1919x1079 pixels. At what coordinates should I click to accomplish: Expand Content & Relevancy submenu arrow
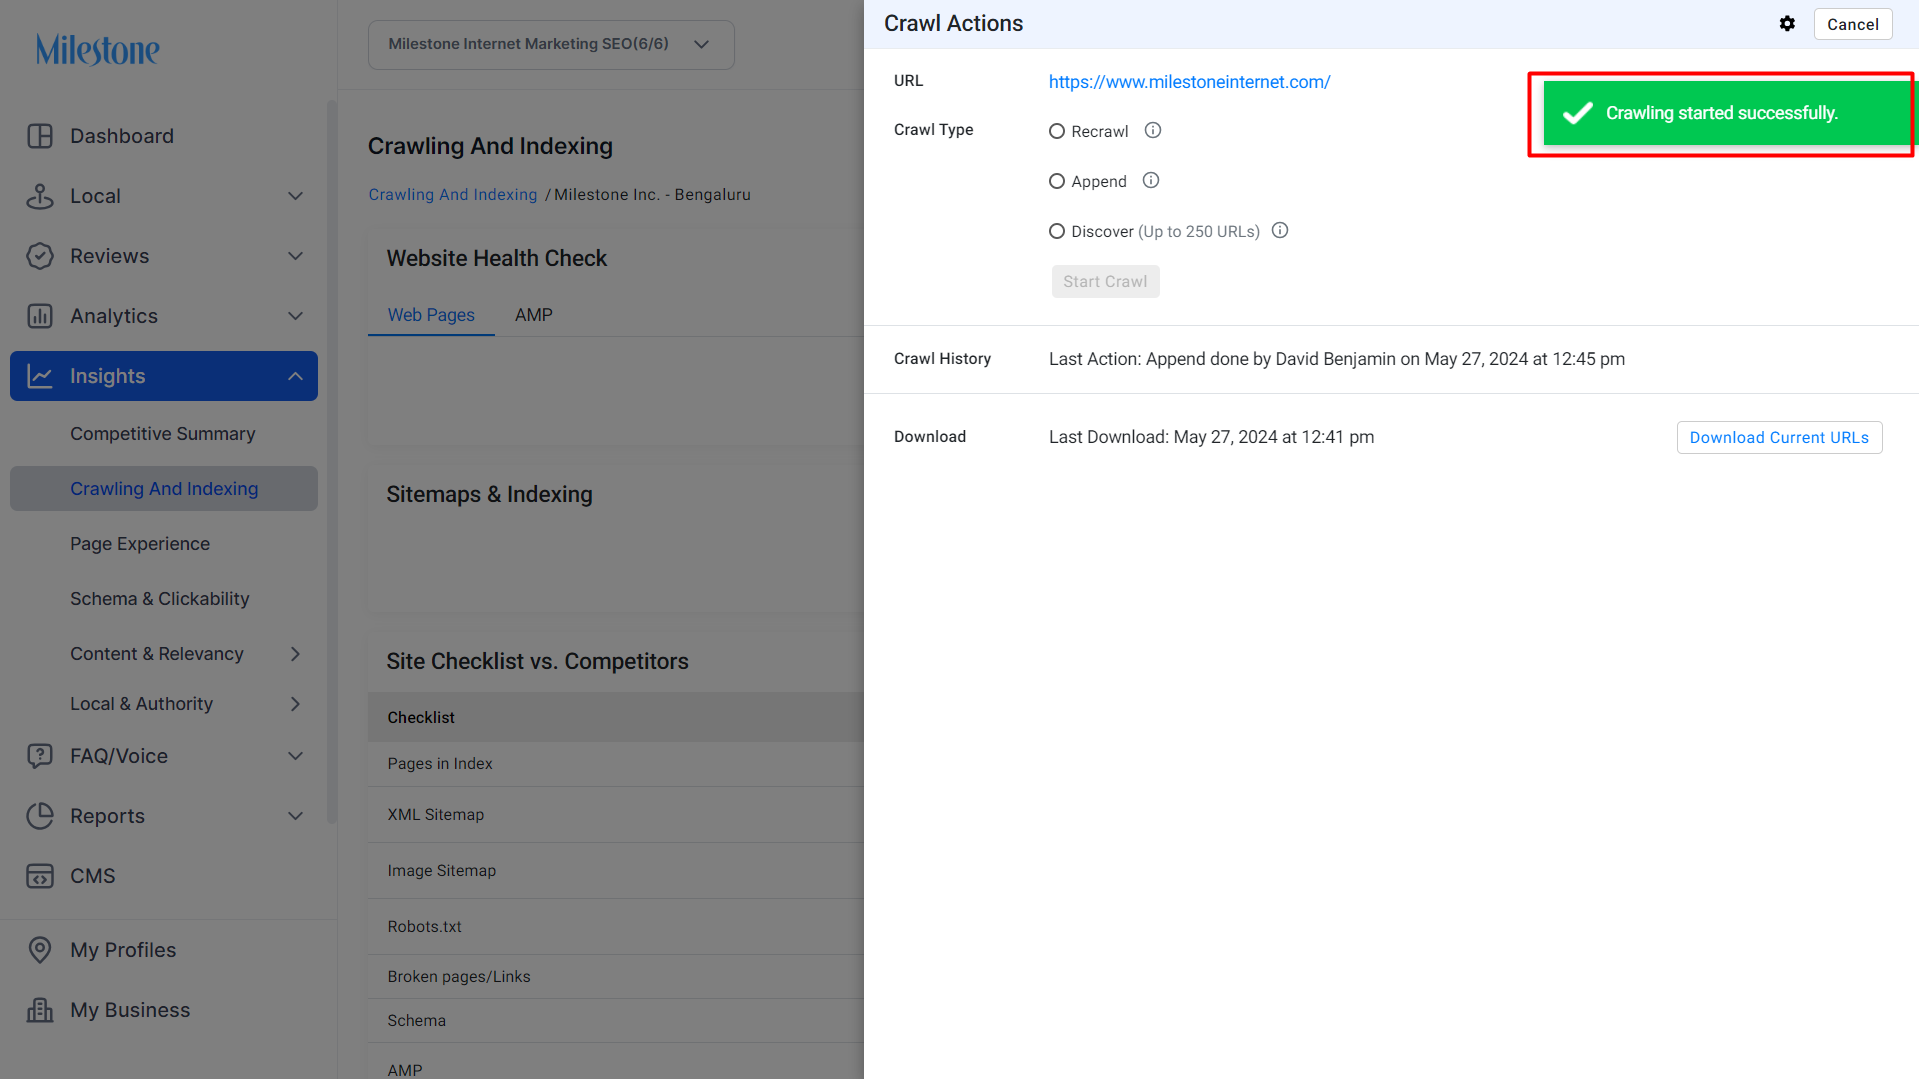click(295, 654)
